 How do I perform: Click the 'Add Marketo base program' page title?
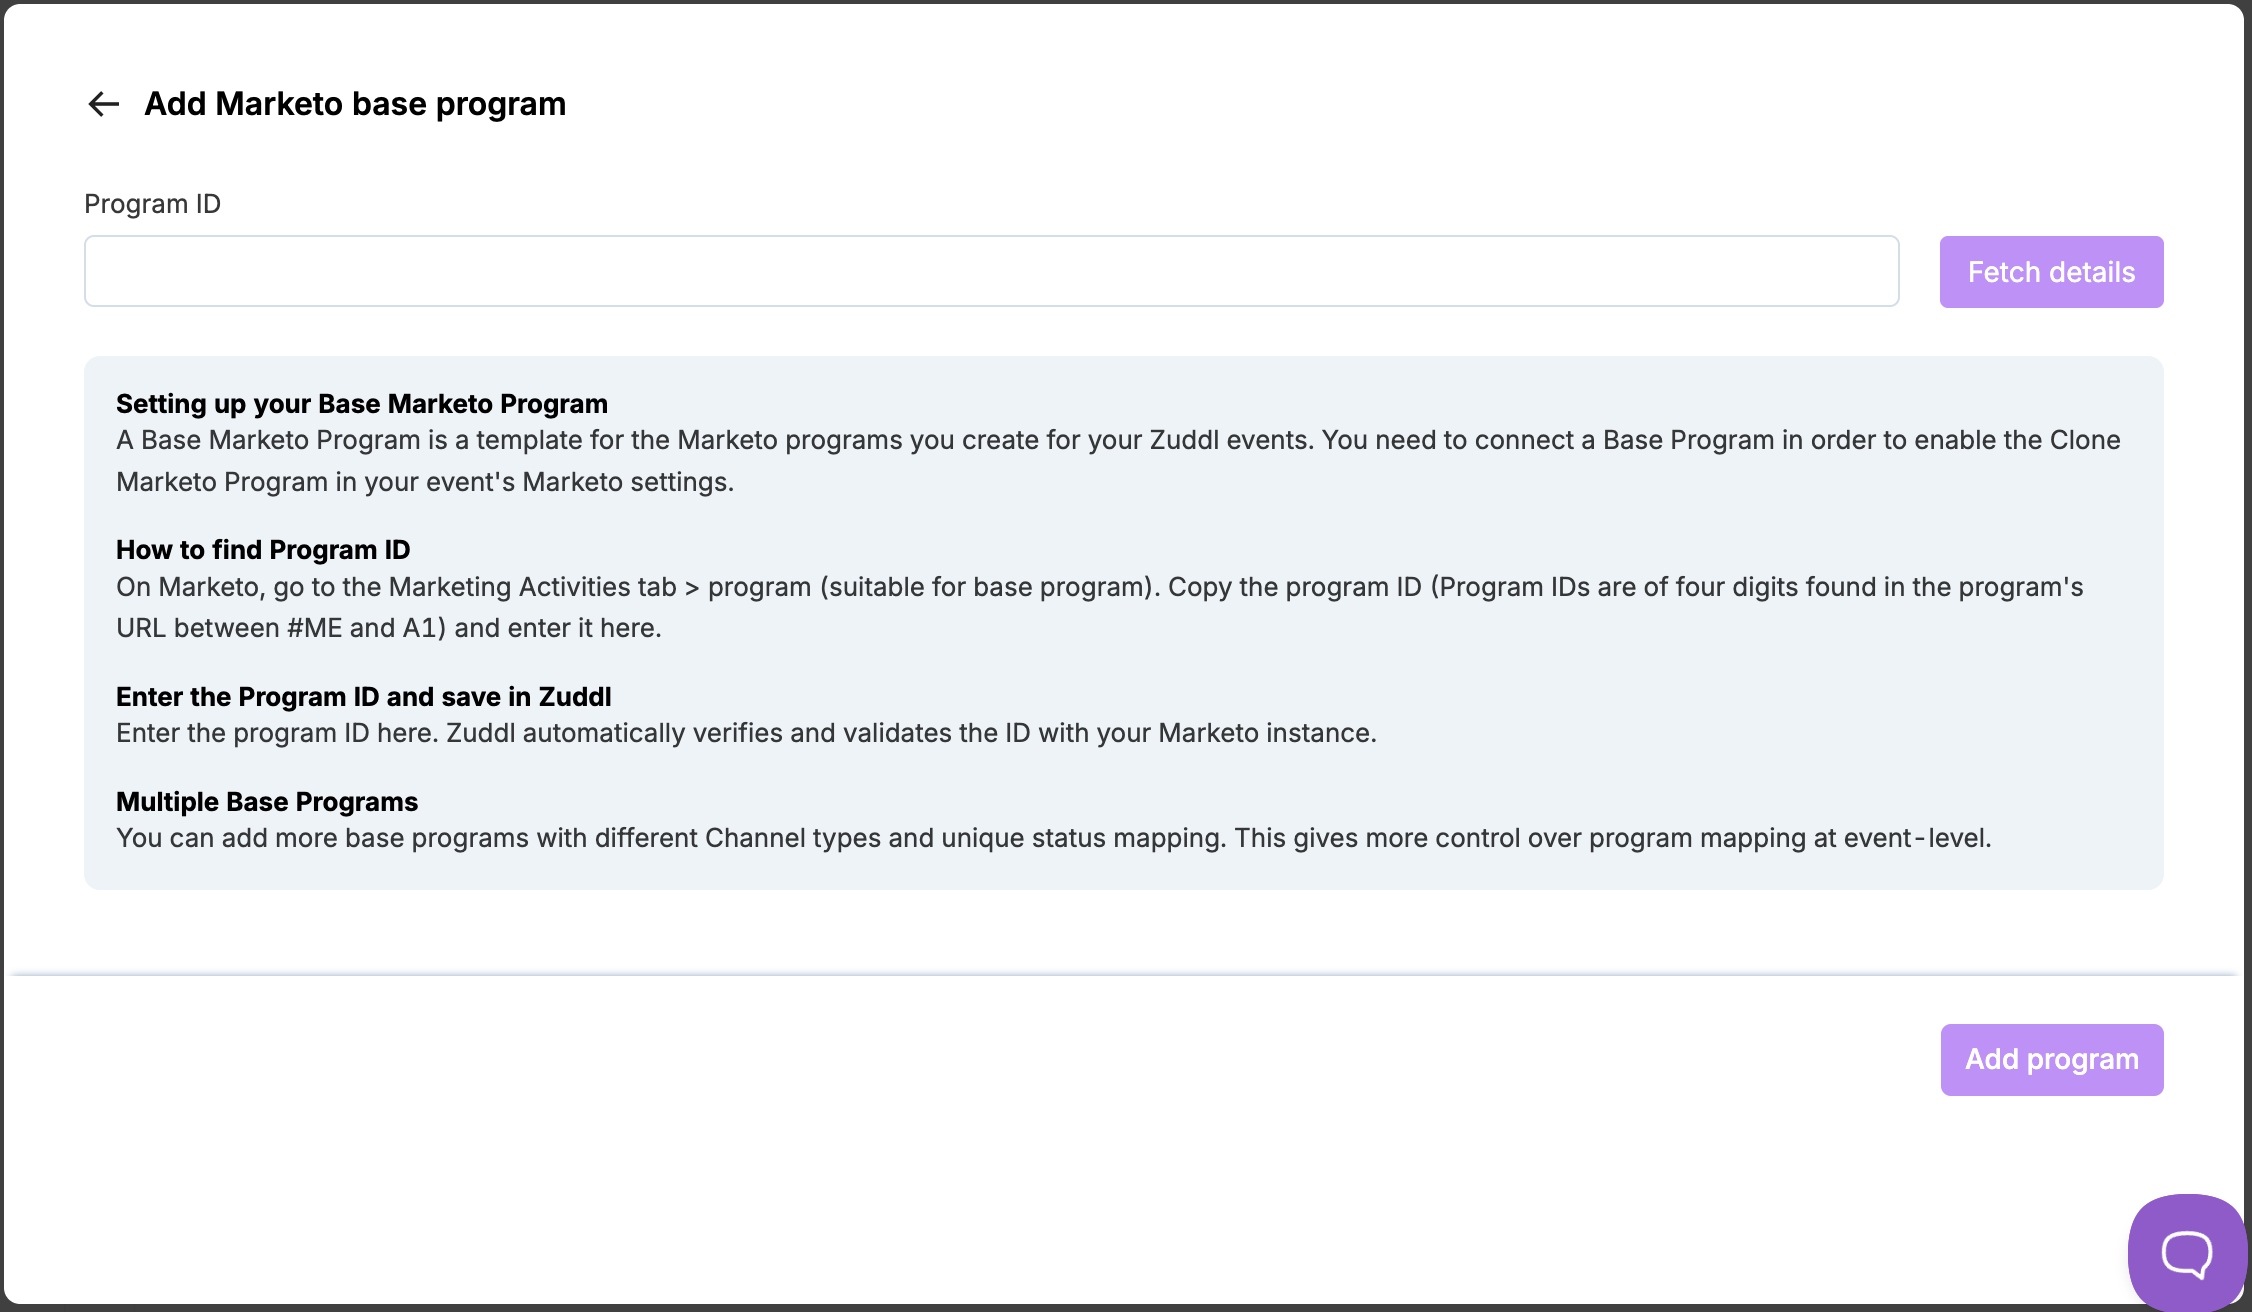[x=355, y=104]
